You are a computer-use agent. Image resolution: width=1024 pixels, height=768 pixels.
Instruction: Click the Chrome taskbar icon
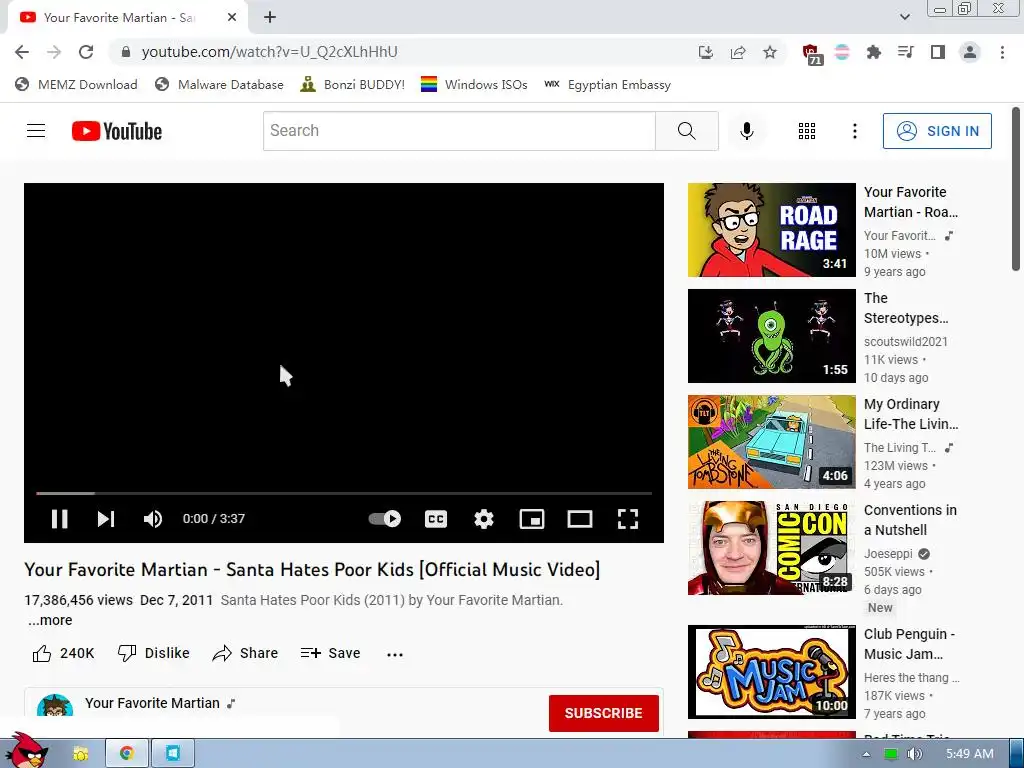127,754
